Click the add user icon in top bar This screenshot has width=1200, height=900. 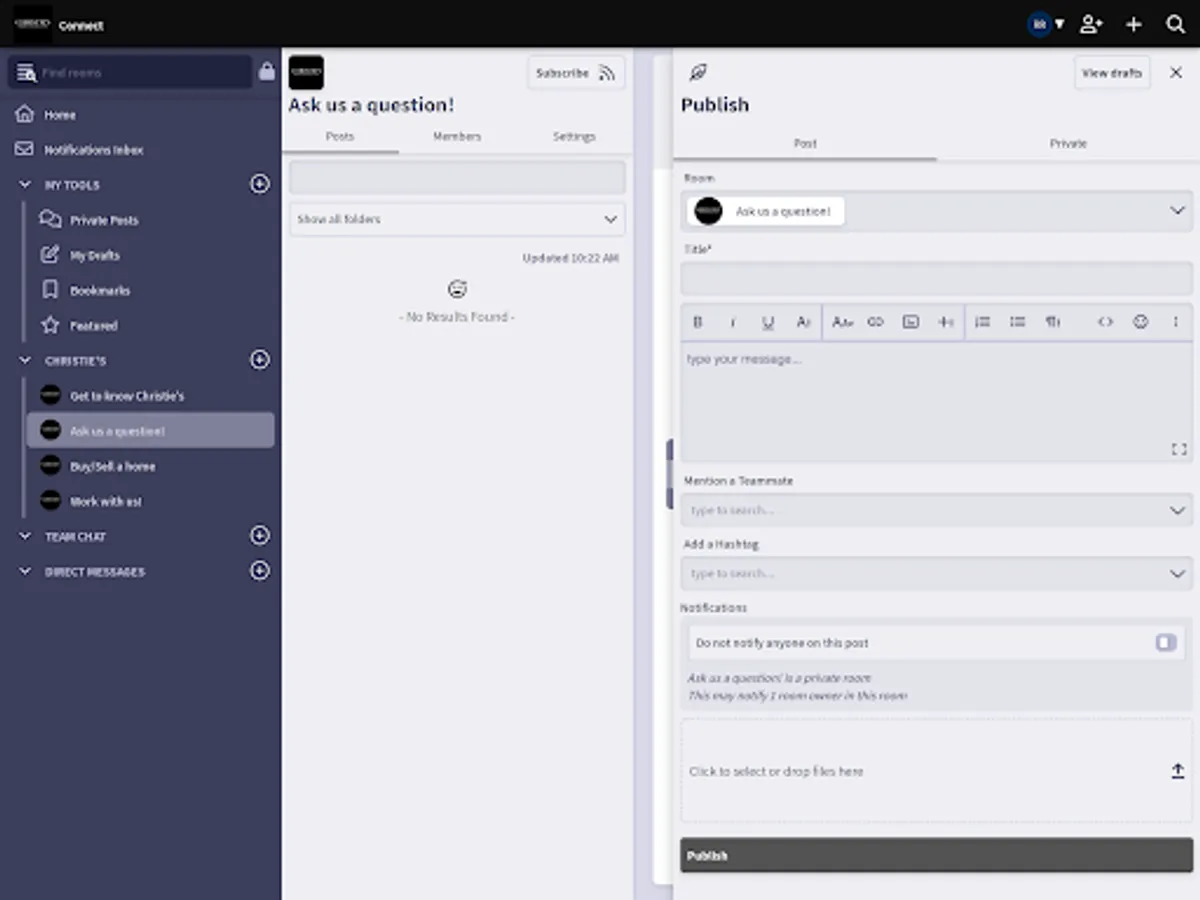click(1092, 24)
